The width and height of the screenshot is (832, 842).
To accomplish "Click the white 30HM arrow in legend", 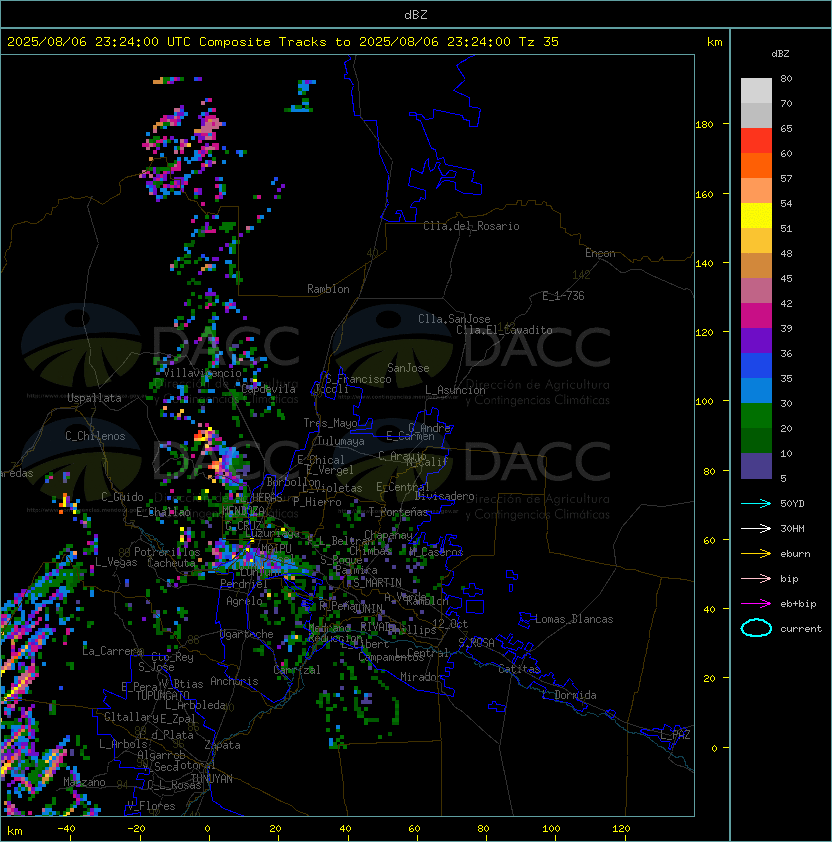I will pos(756,528).
